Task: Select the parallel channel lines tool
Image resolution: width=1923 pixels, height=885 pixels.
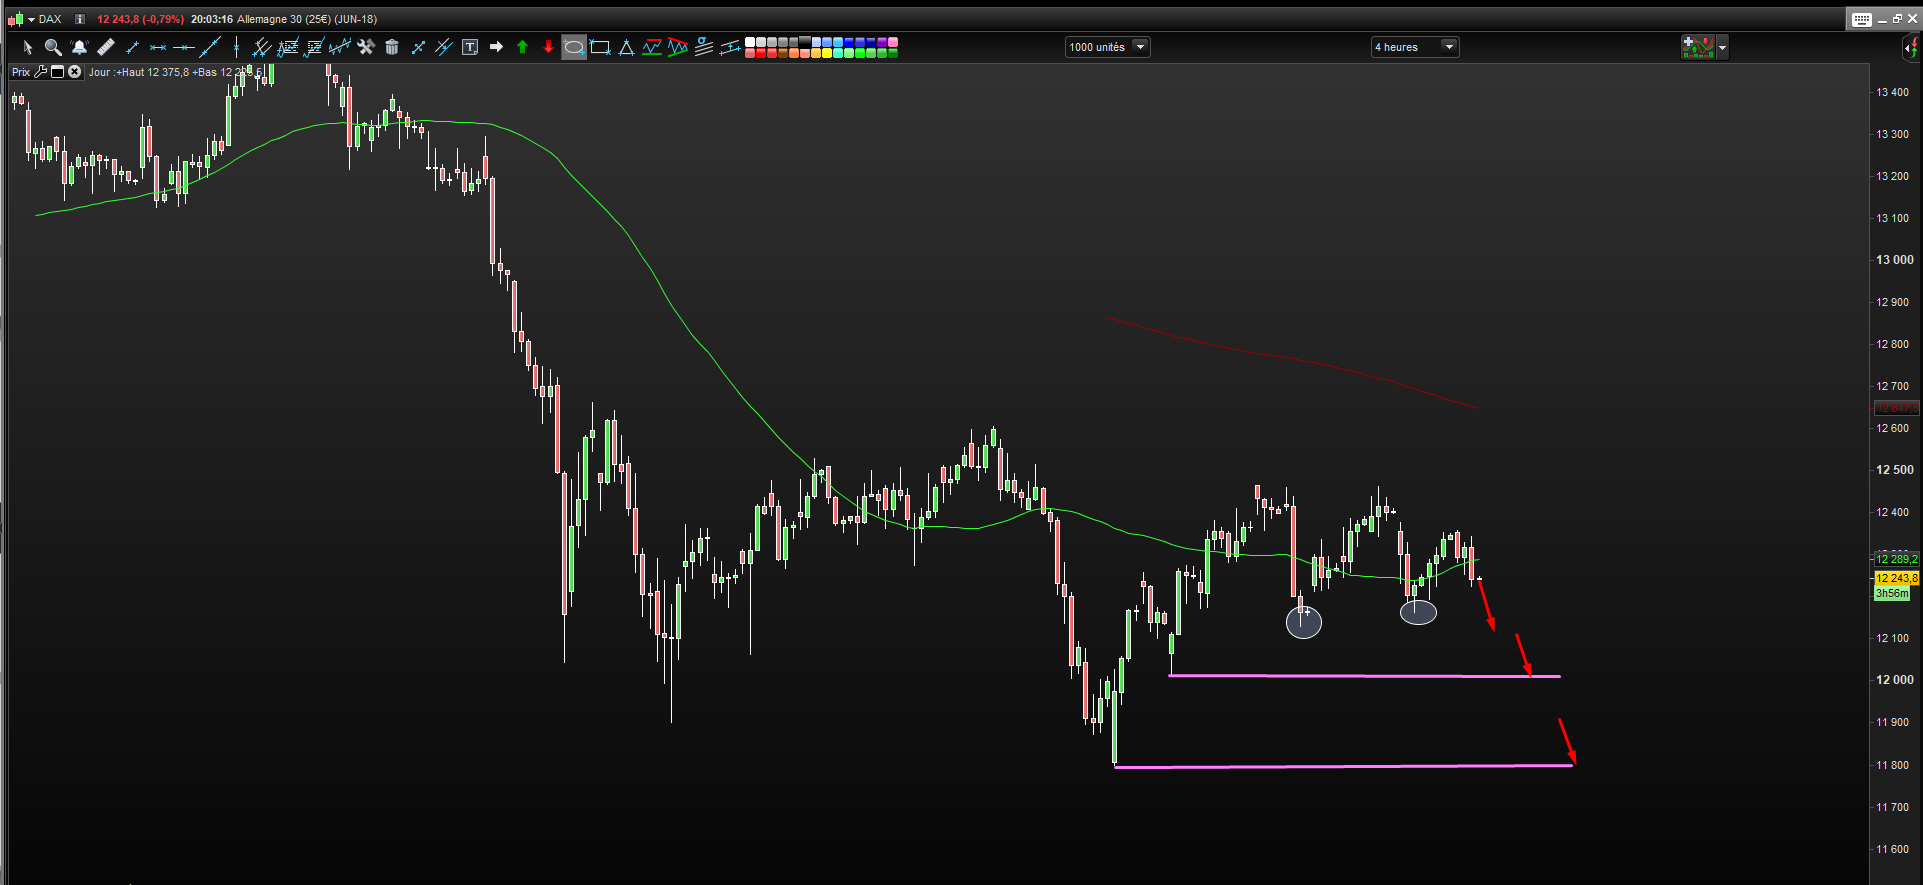Action: 262,47
